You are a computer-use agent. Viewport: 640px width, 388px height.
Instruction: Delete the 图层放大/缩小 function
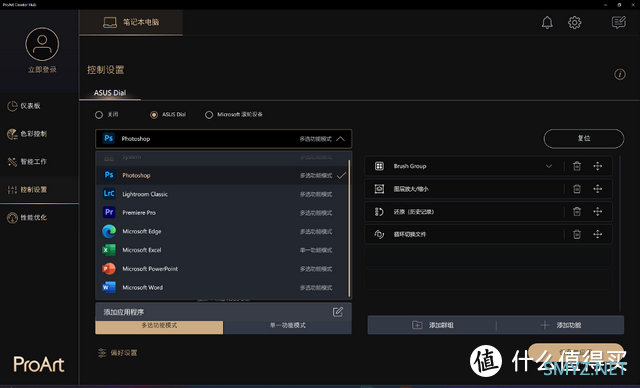(x=577, y=189)
